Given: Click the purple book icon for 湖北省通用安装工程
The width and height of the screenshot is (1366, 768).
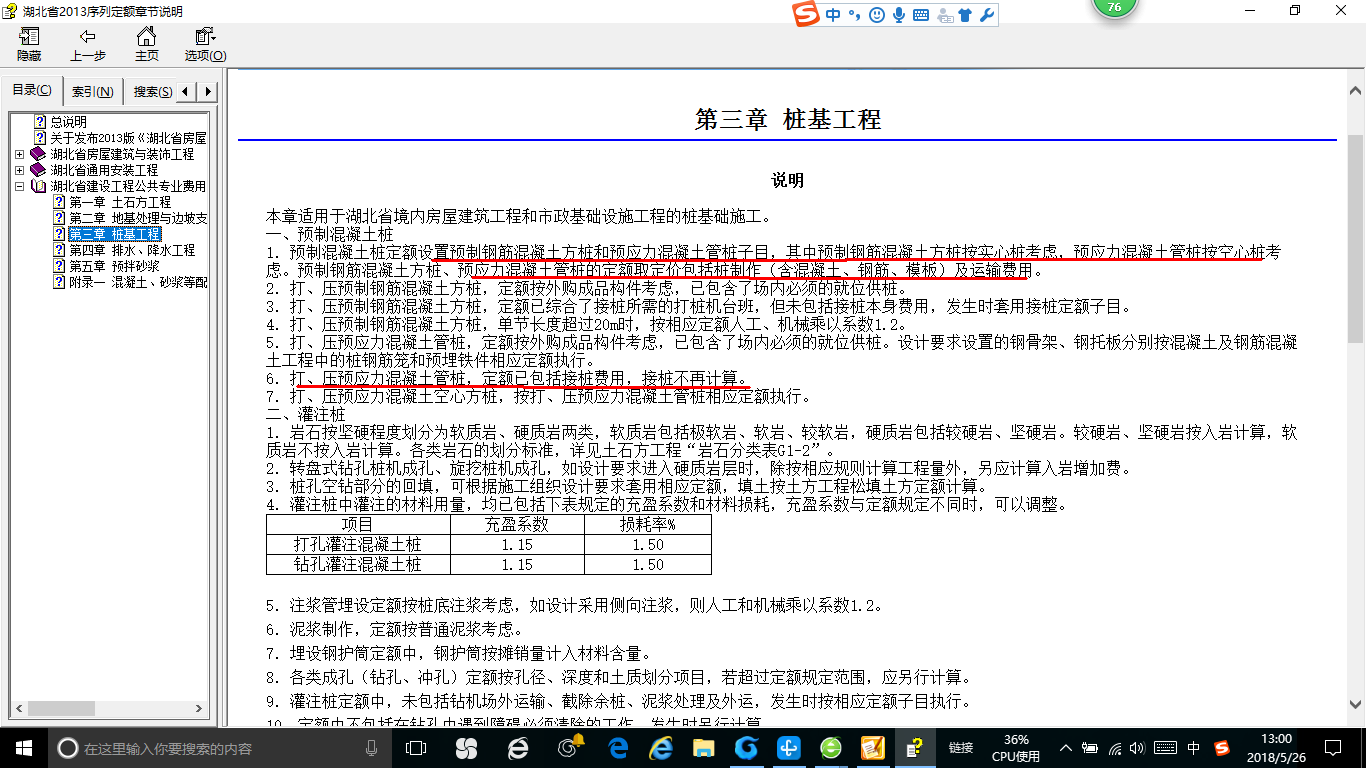Looking at the screenshot, I should click(38, 170).
